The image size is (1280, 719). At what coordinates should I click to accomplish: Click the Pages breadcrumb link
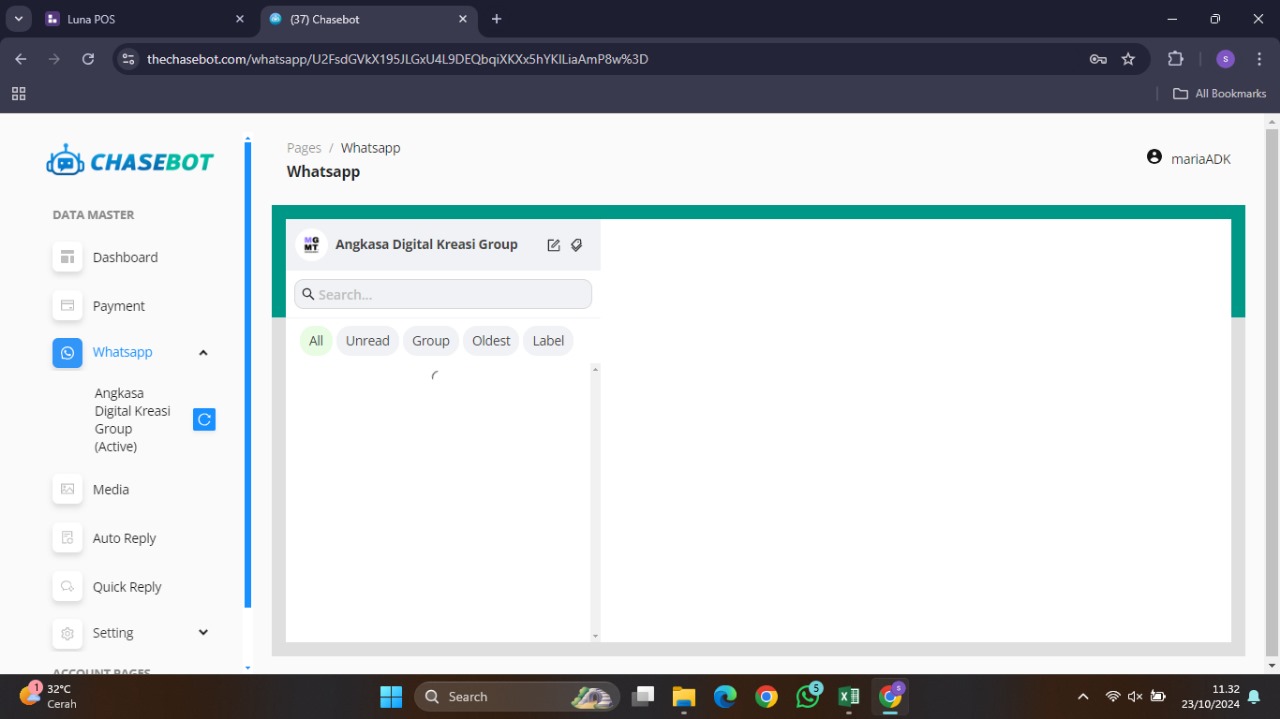click(304, 148)
